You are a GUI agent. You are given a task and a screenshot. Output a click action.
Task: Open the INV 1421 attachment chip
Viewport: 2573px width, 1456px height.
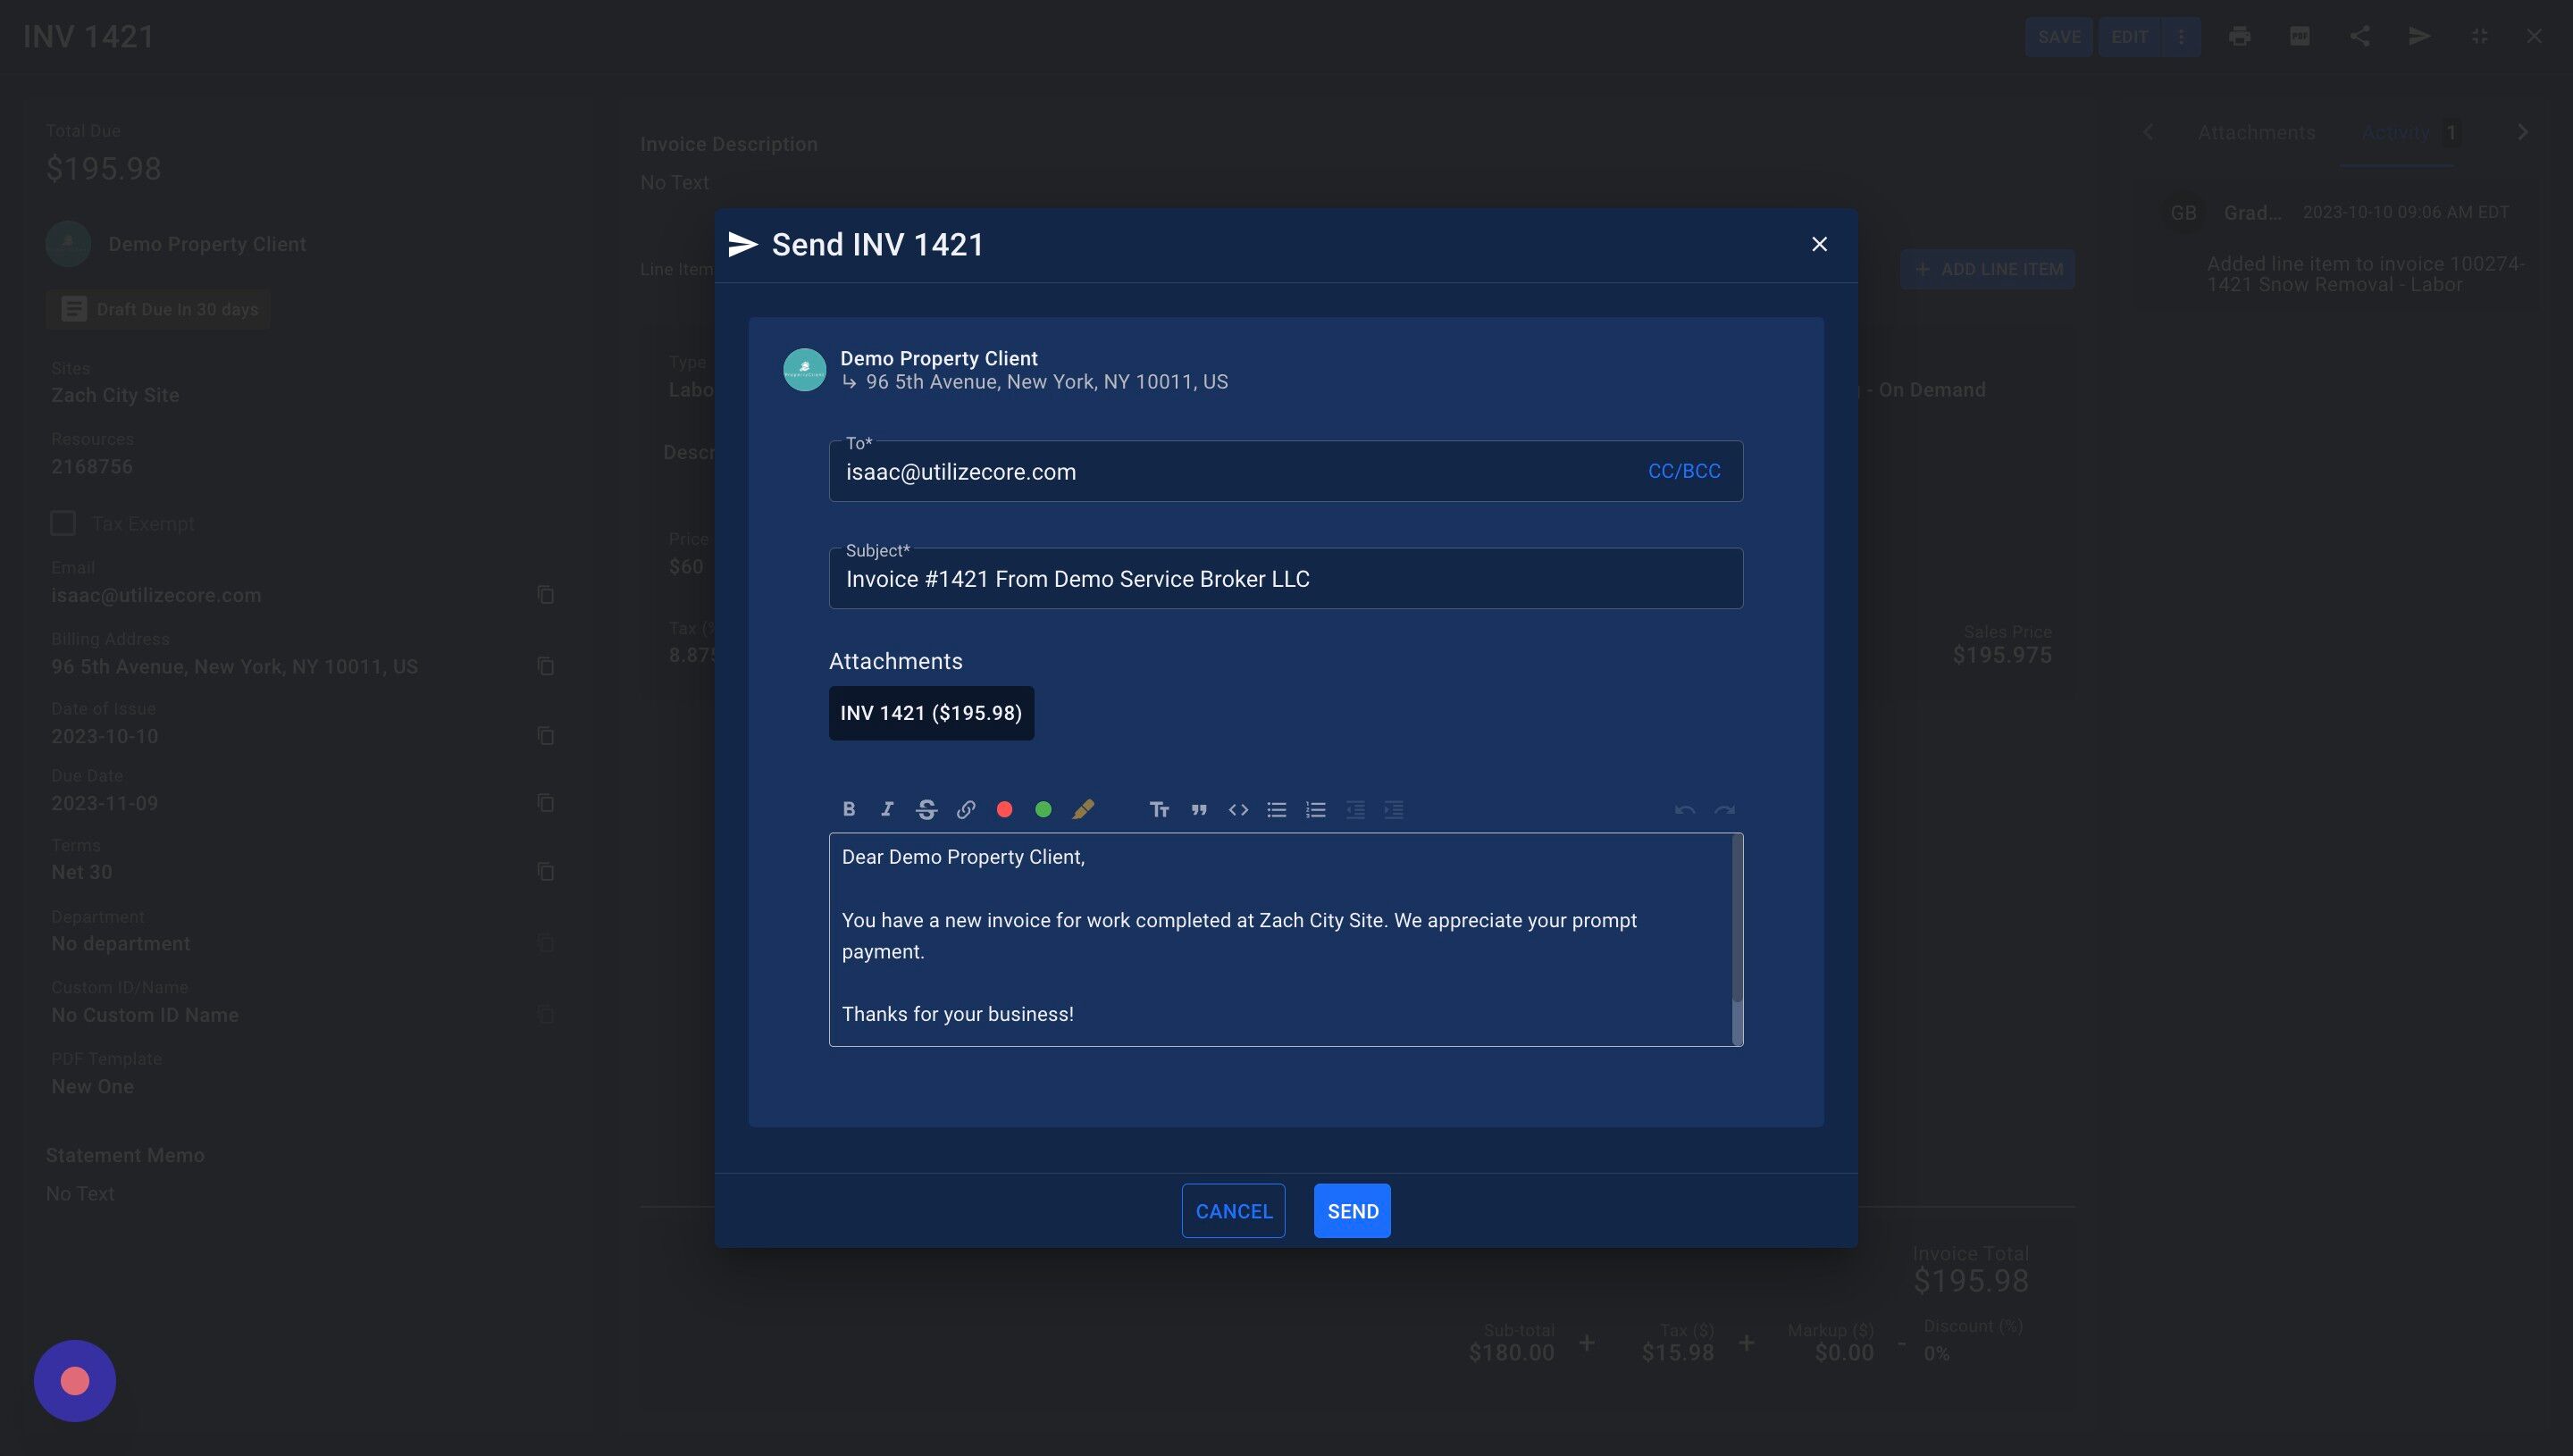pyautogui.click(x=930, y=713)
